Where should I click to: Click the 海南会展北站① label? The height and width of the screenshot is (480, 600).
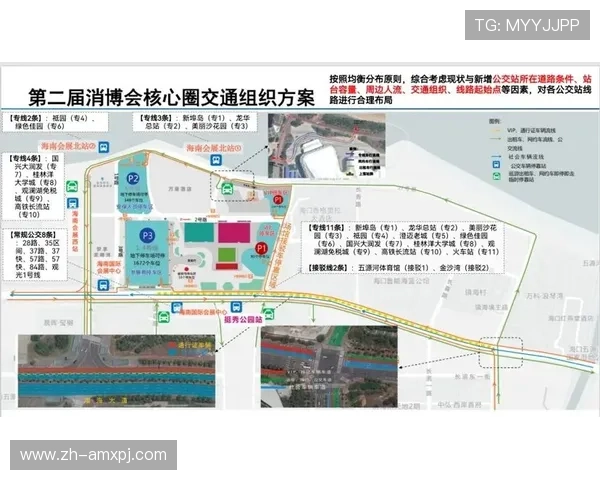[214, 148]
